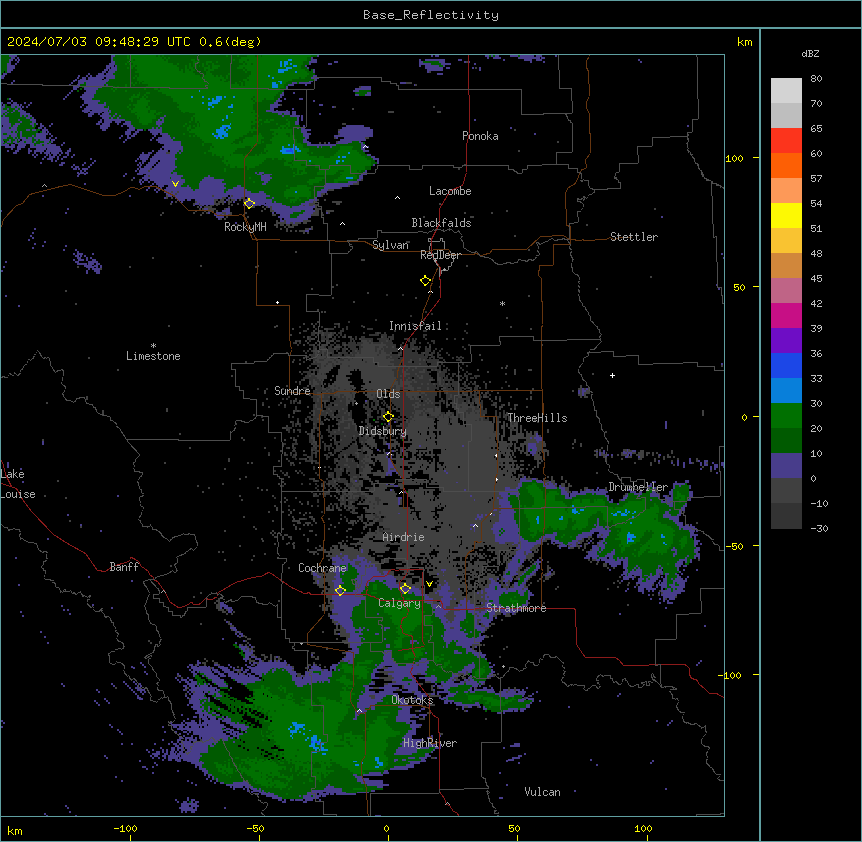
Task: Click the Lacombe city label
Action: 450,191
